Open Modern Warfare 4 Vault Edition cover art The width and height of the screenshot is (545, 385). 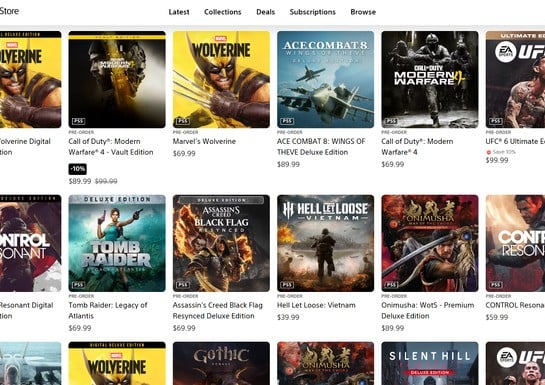pos(117,80)
